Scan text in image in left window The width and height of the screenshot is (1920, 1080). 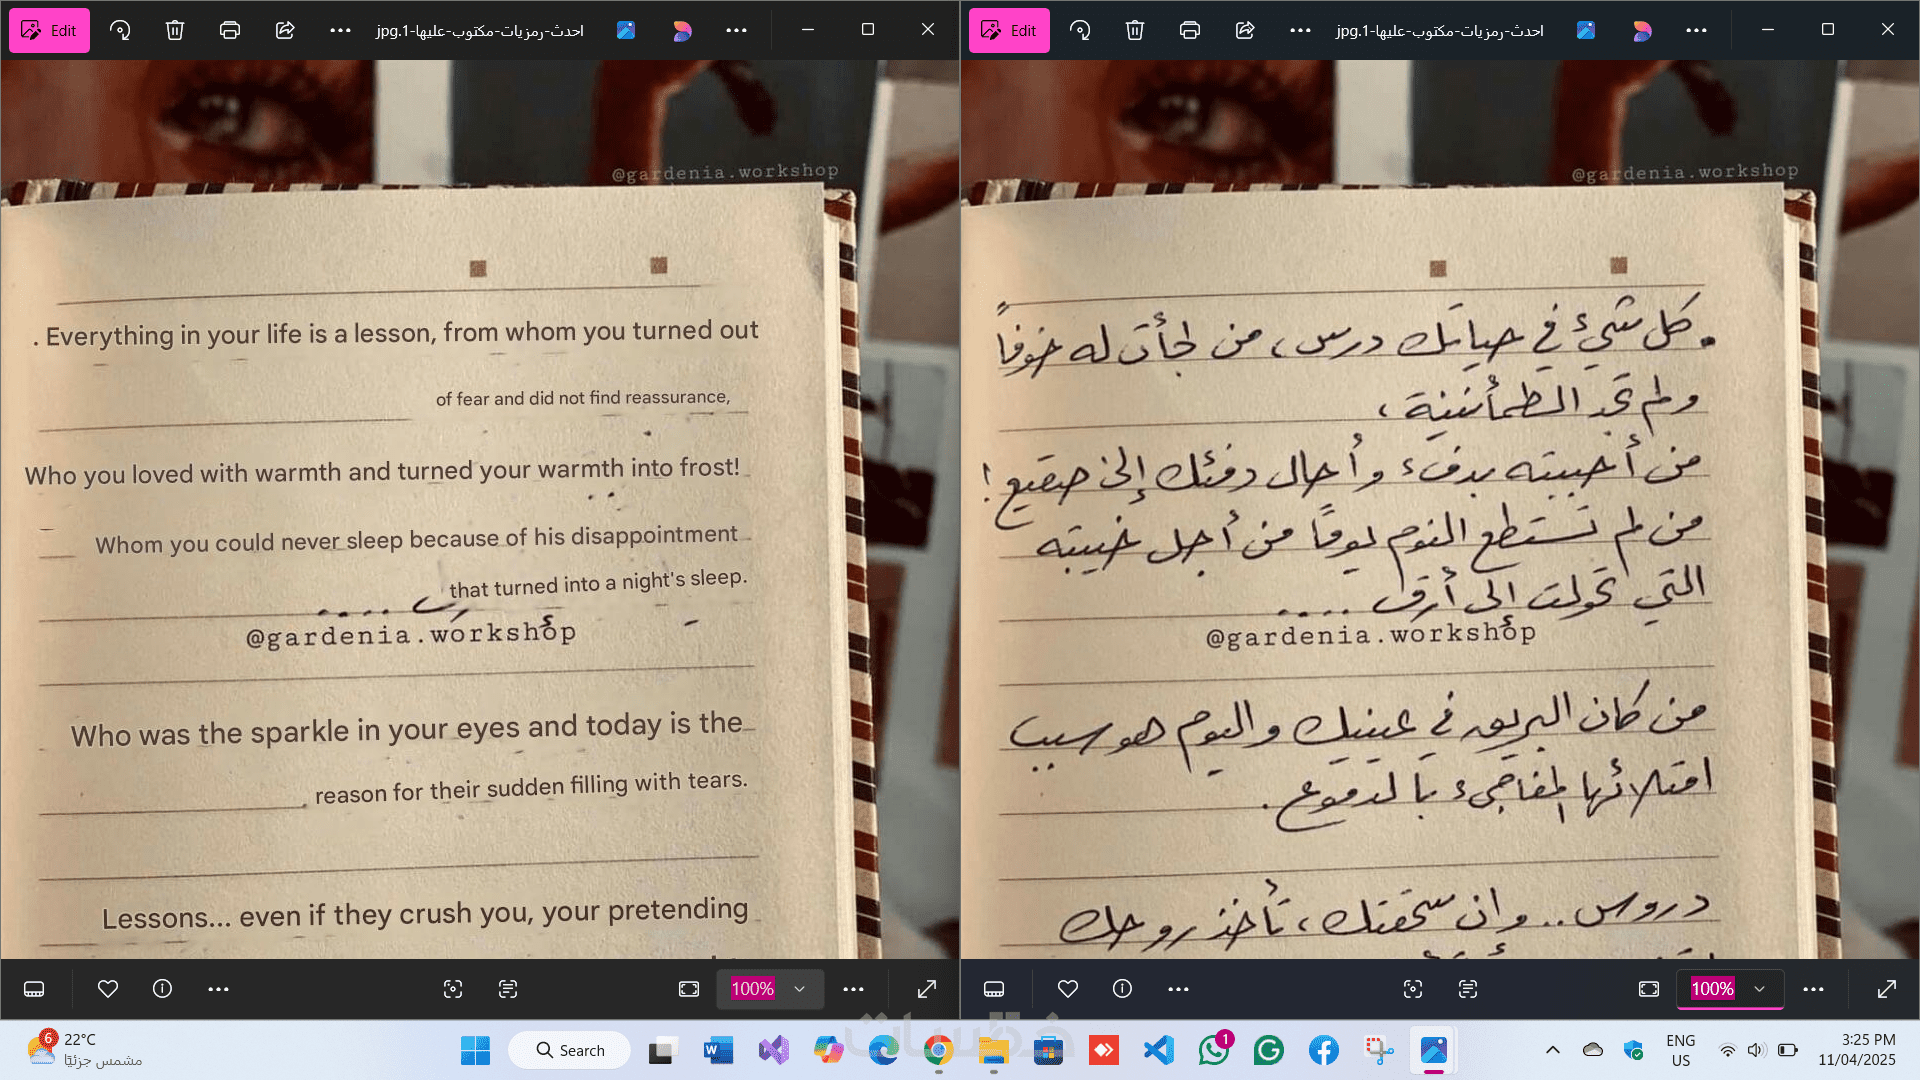coord(508,989)
